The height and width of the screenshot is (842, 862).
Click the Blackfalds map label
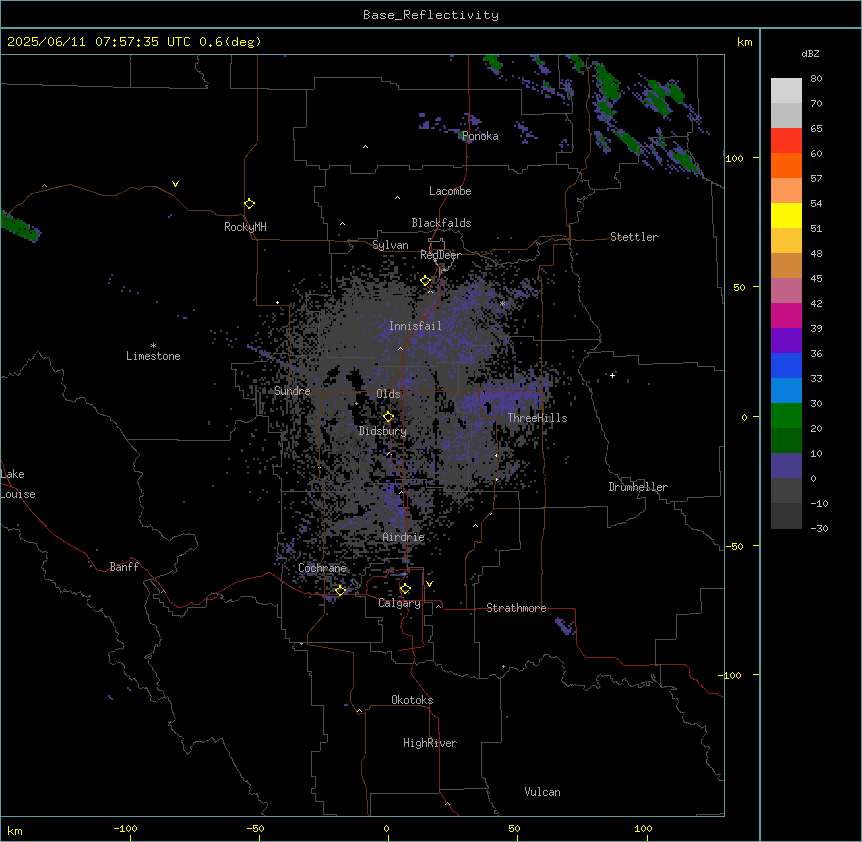(441, 223)
